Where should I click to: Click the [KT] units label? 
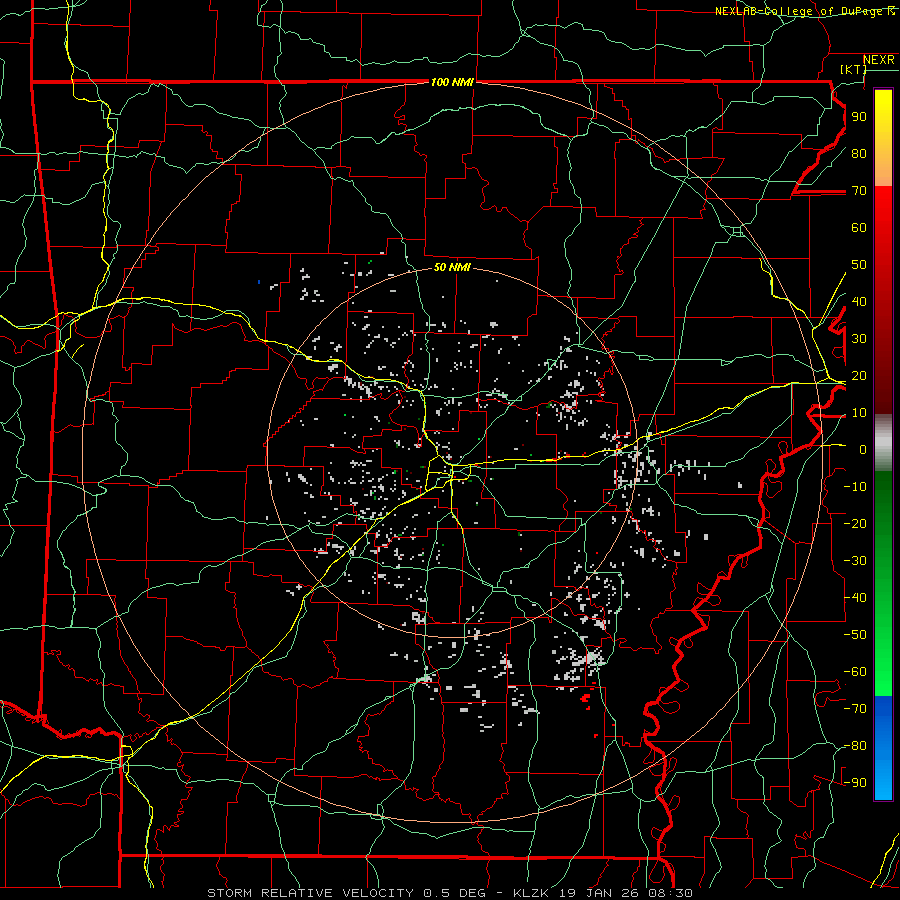tap(853, 69)
